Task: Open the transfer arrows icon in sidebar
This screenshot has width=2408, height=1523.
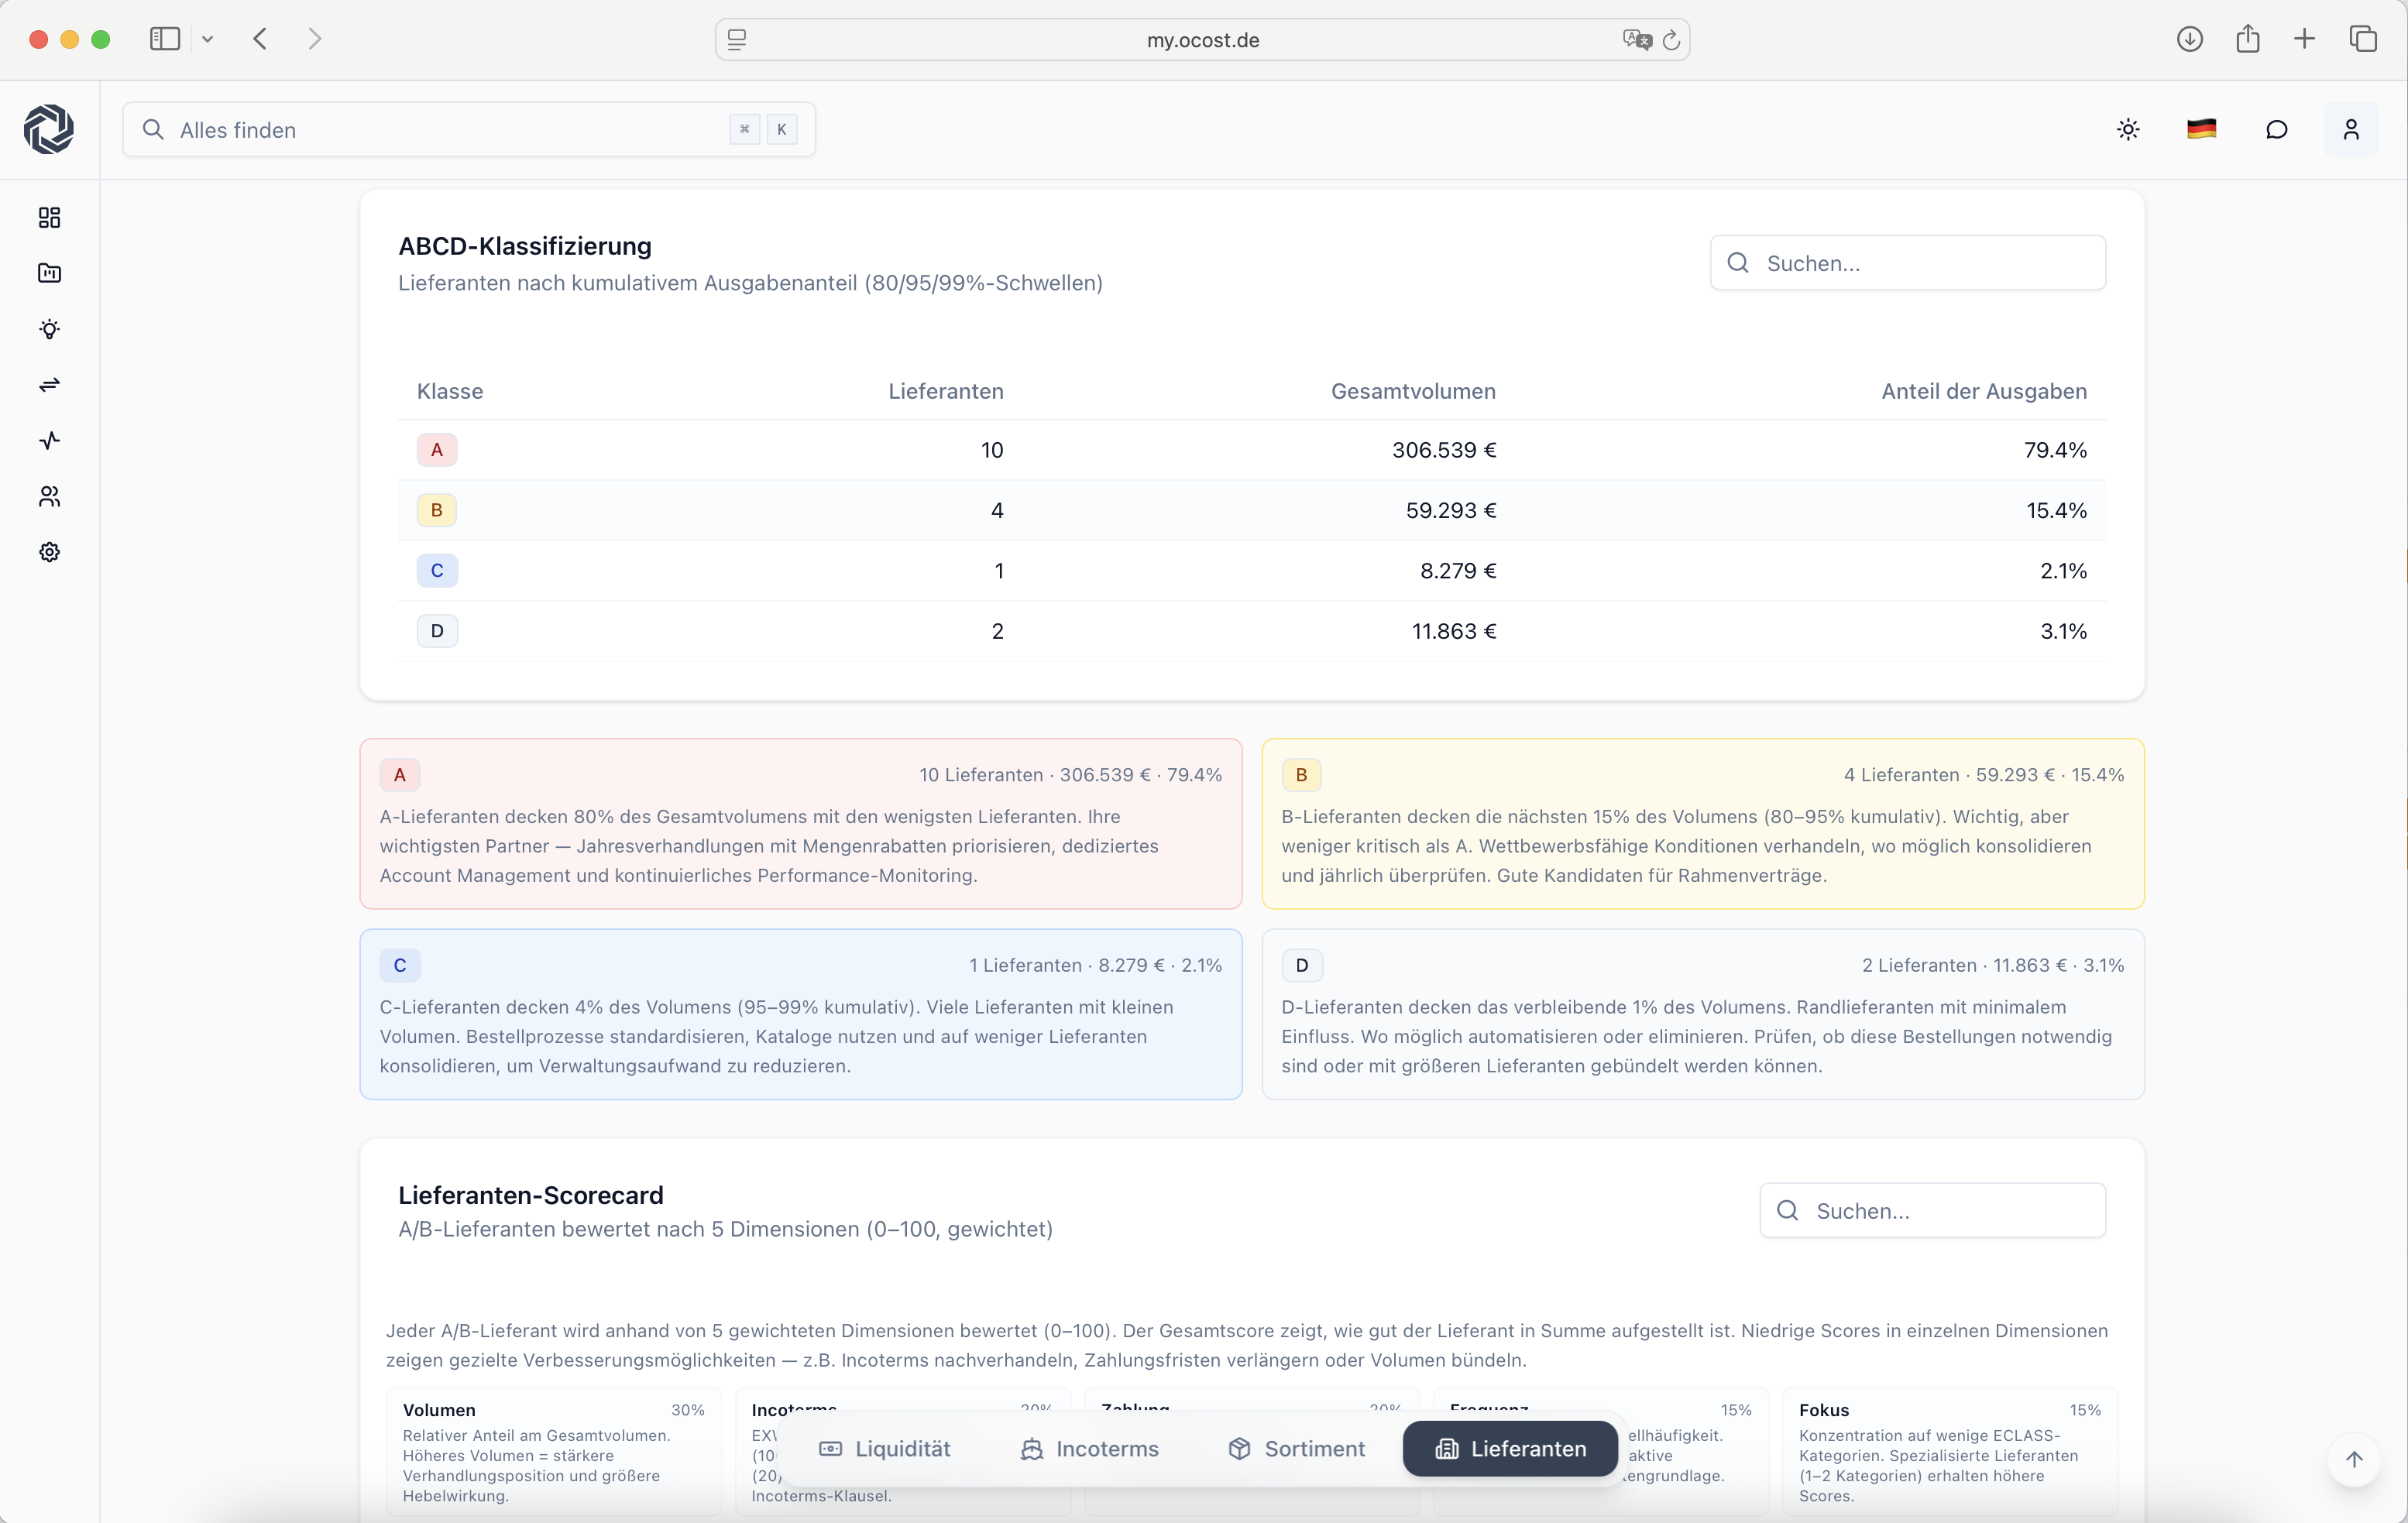Action: pos(49,385)
